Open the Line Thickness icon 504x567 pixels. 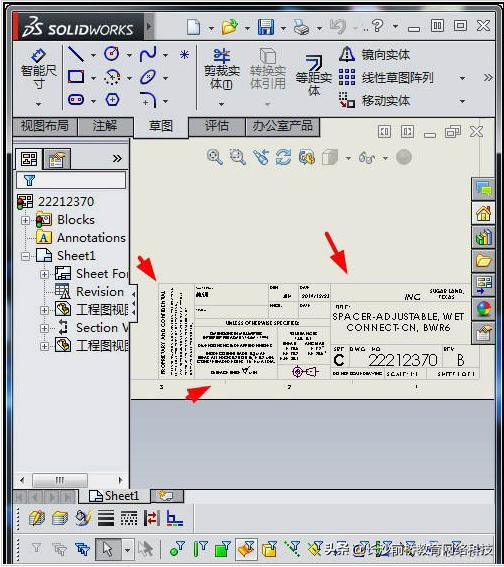[106, 519]
